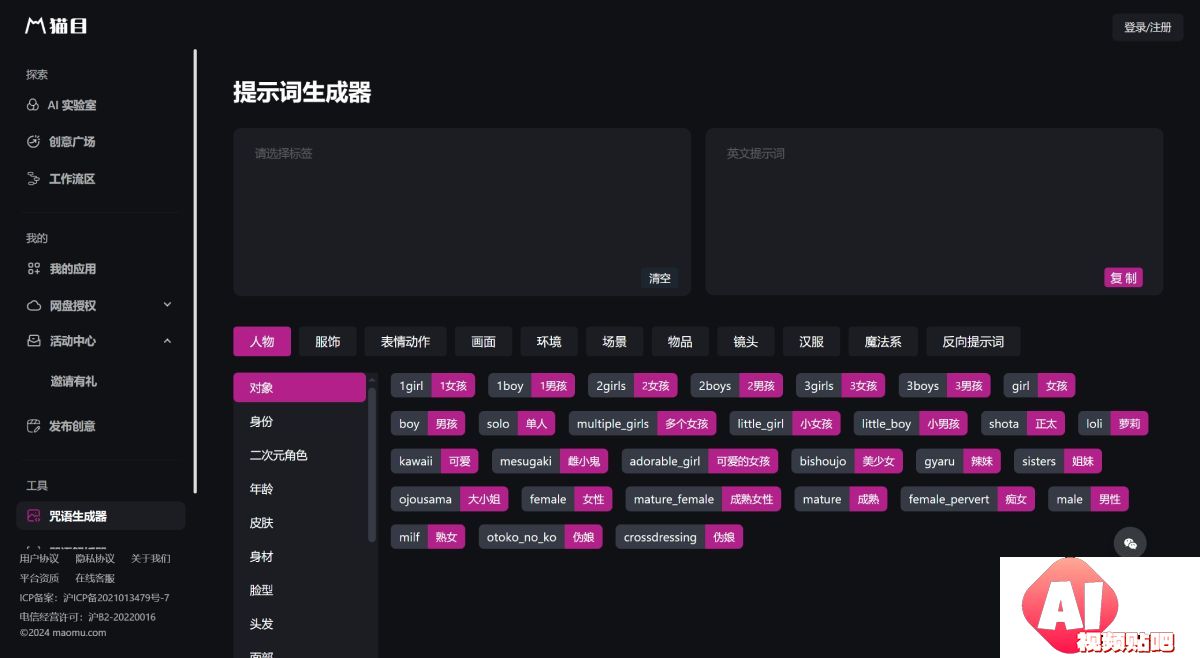Click inside the 请选择标签 tag box
1200x658 pixels.
pyautogui.click(x=462, y=211)
